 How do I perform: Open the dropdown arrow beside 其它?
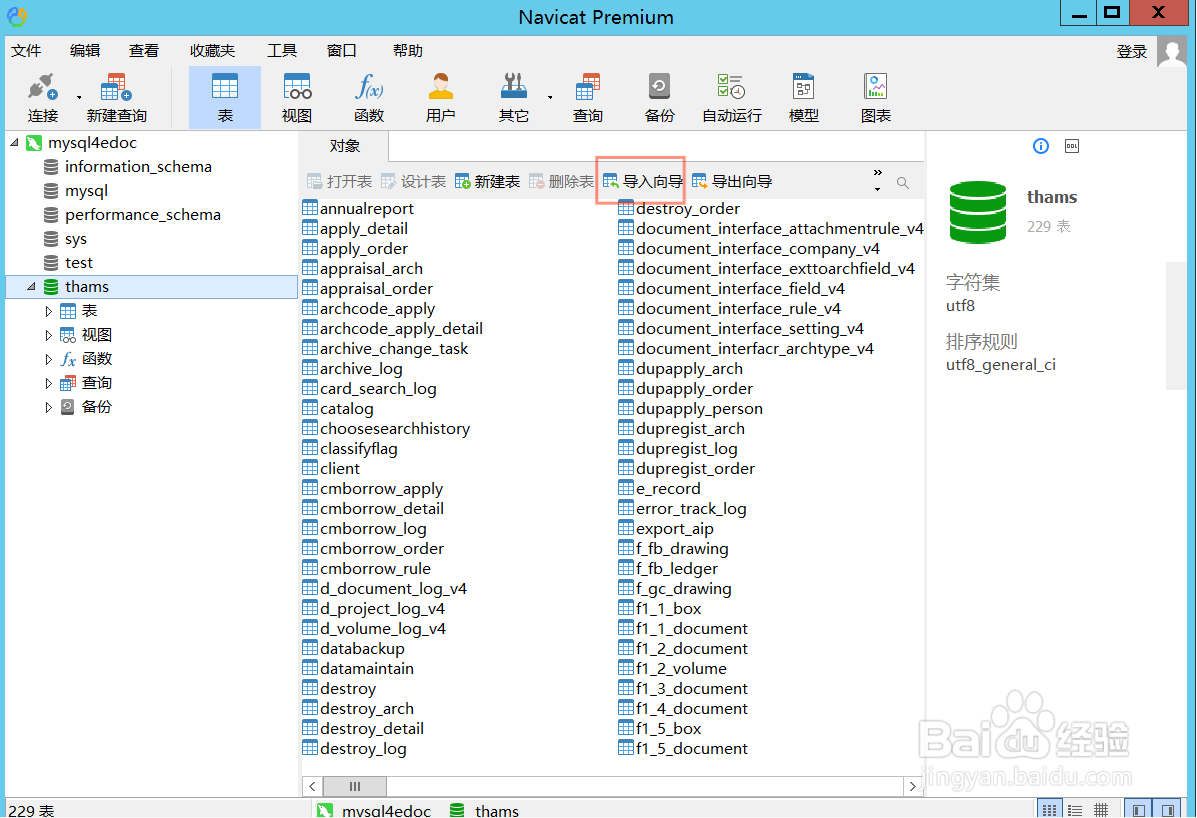pos(550,98)
